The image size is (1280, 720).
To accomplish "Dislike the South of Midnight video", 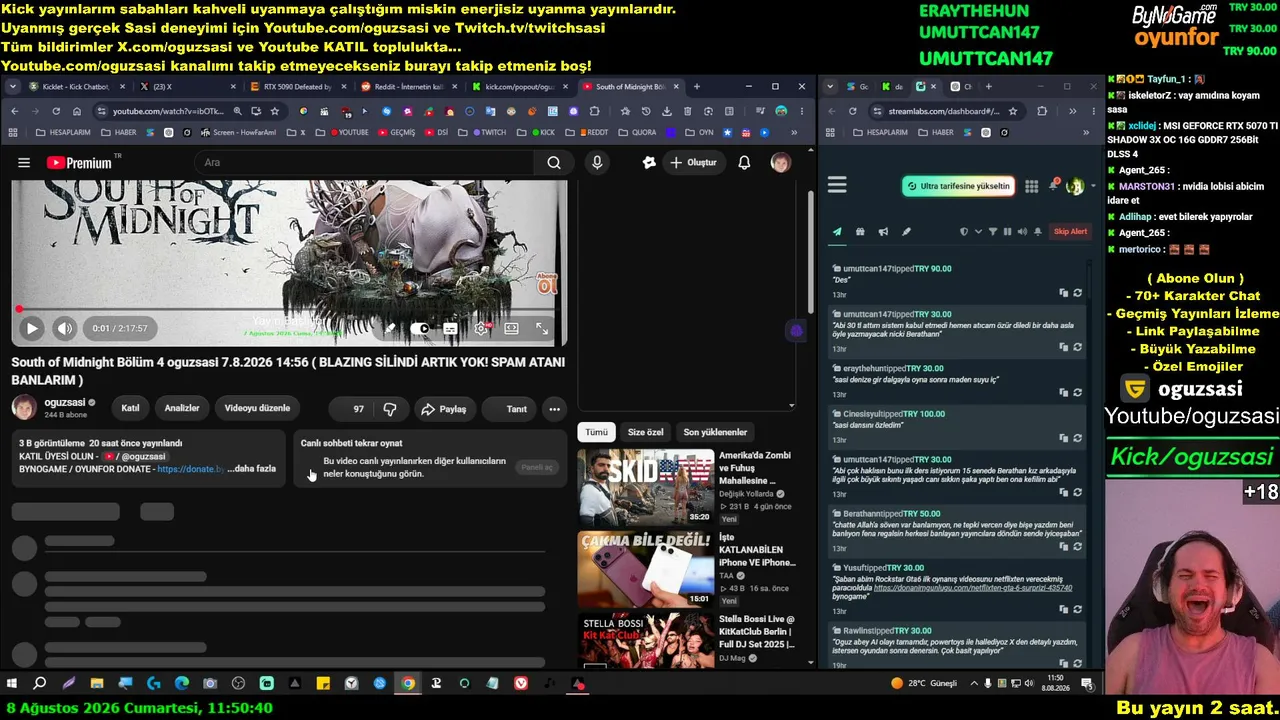I will click(390, 408).
